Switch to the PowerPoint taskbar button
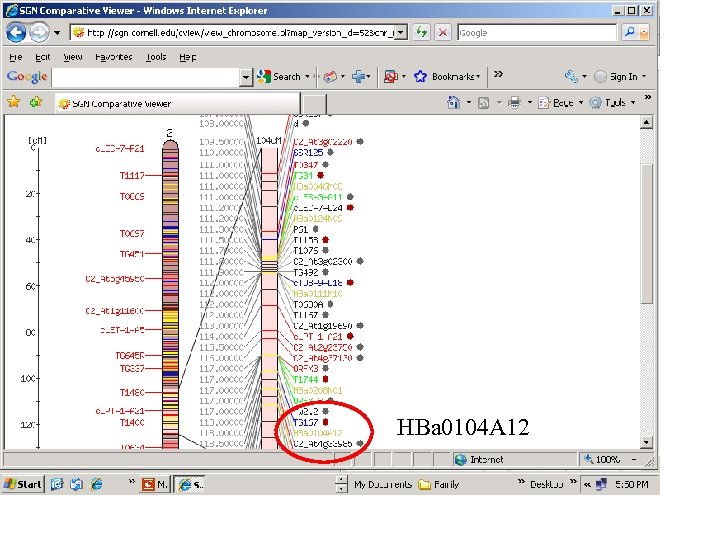 point(155,484)
